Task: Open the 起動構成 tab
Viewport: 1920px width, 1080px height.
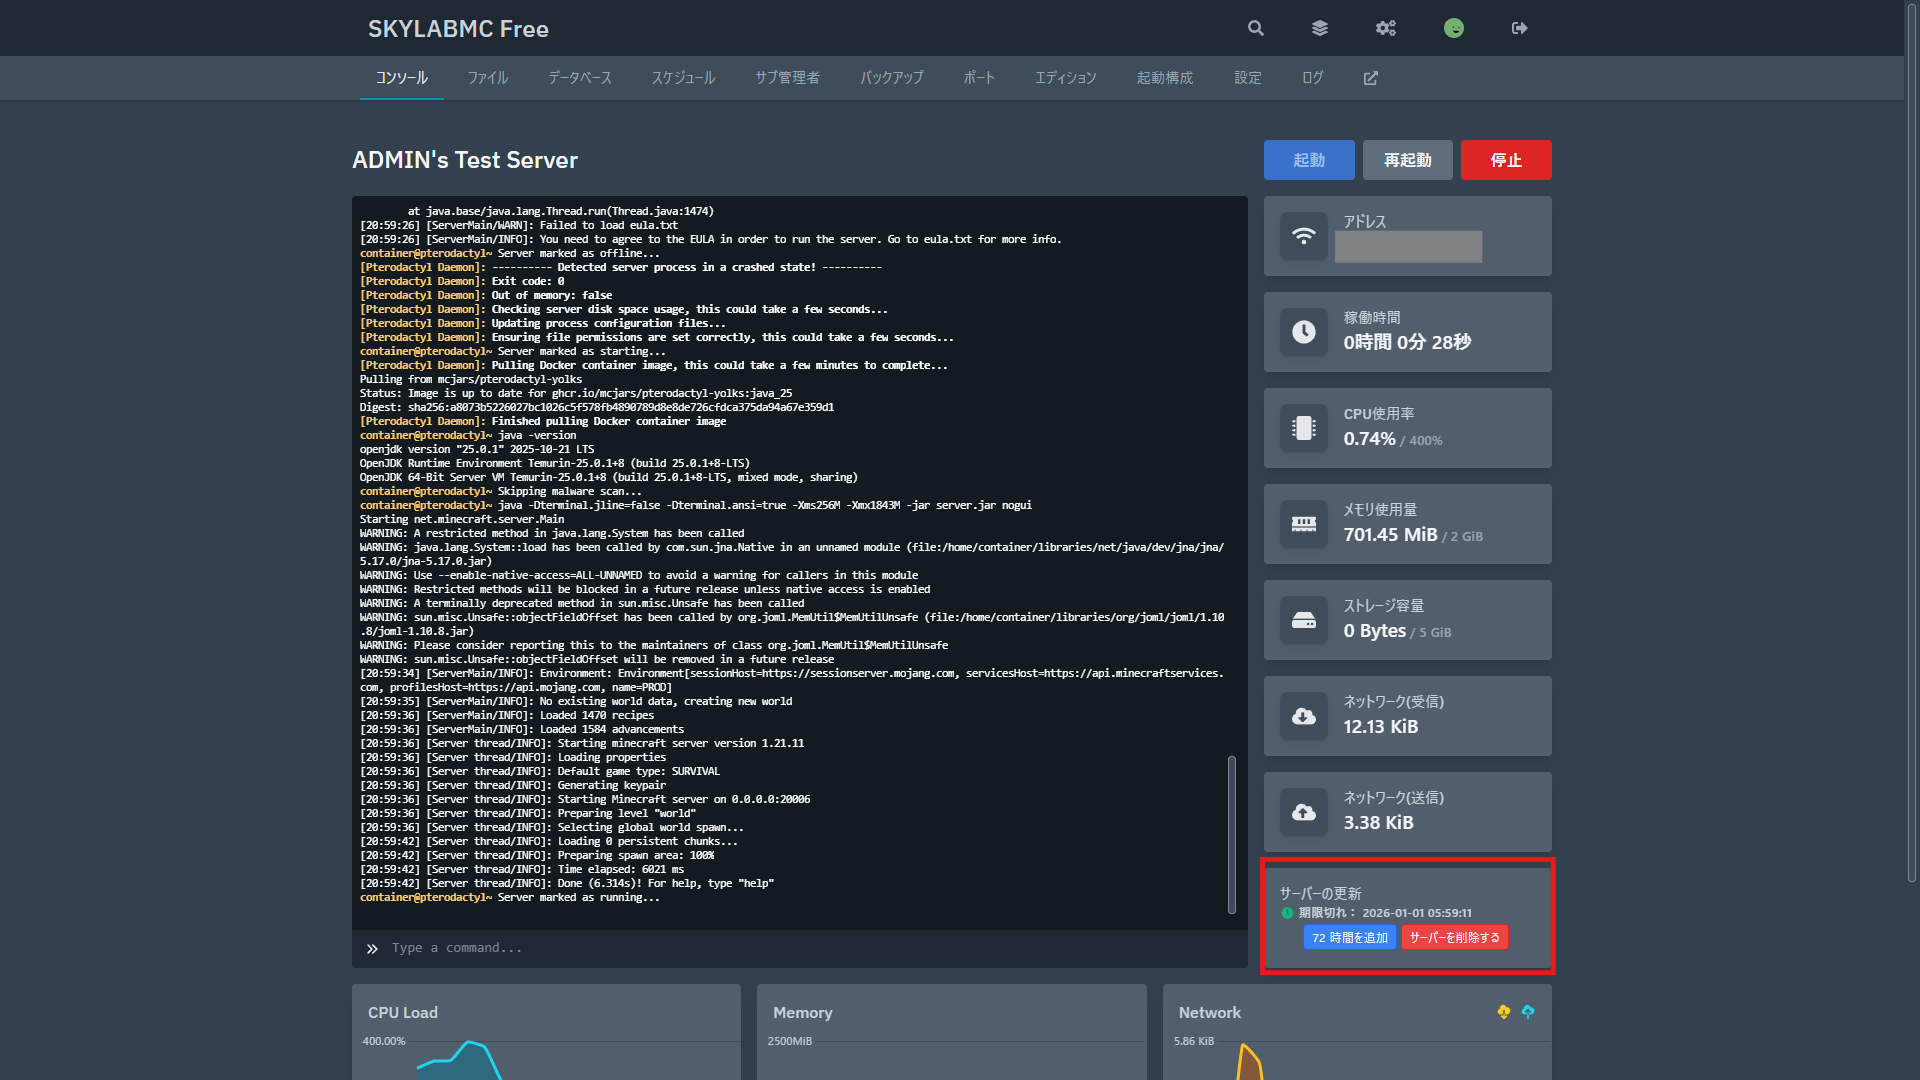Action: tap(1165, 78)
